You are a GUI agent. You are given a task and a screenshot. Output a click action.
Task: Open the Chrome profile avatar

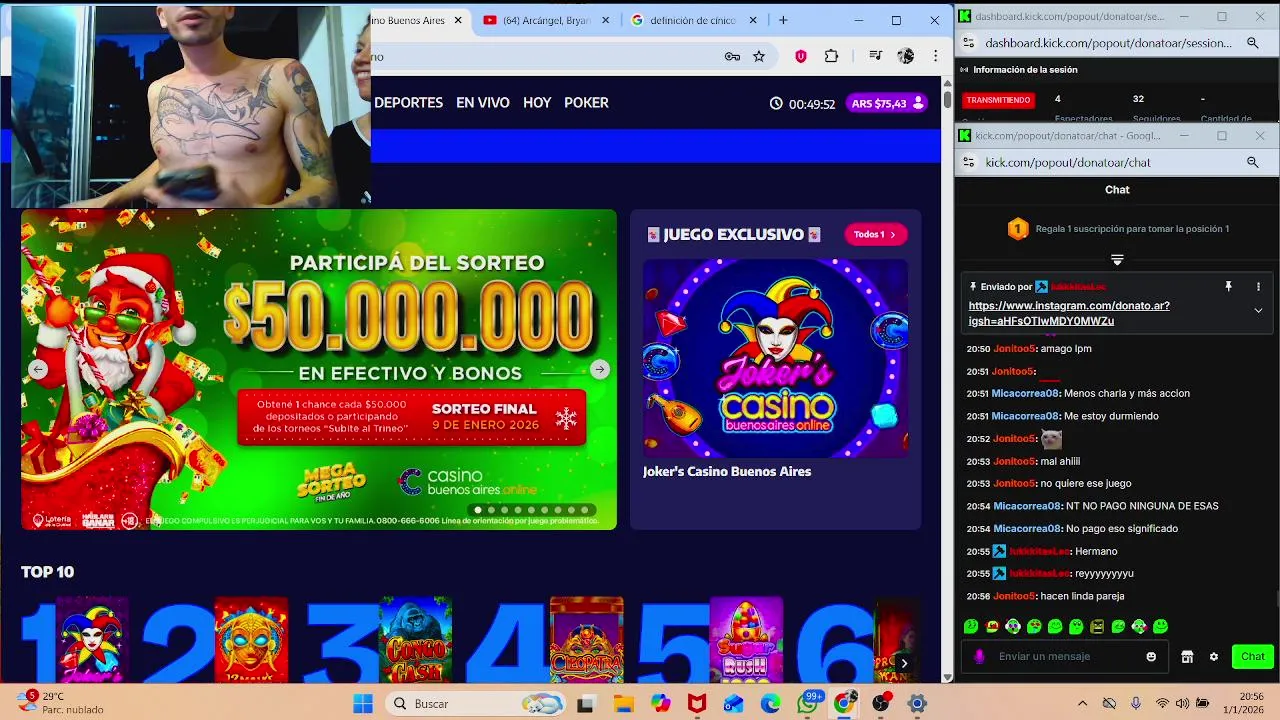(x=906, y=56)
